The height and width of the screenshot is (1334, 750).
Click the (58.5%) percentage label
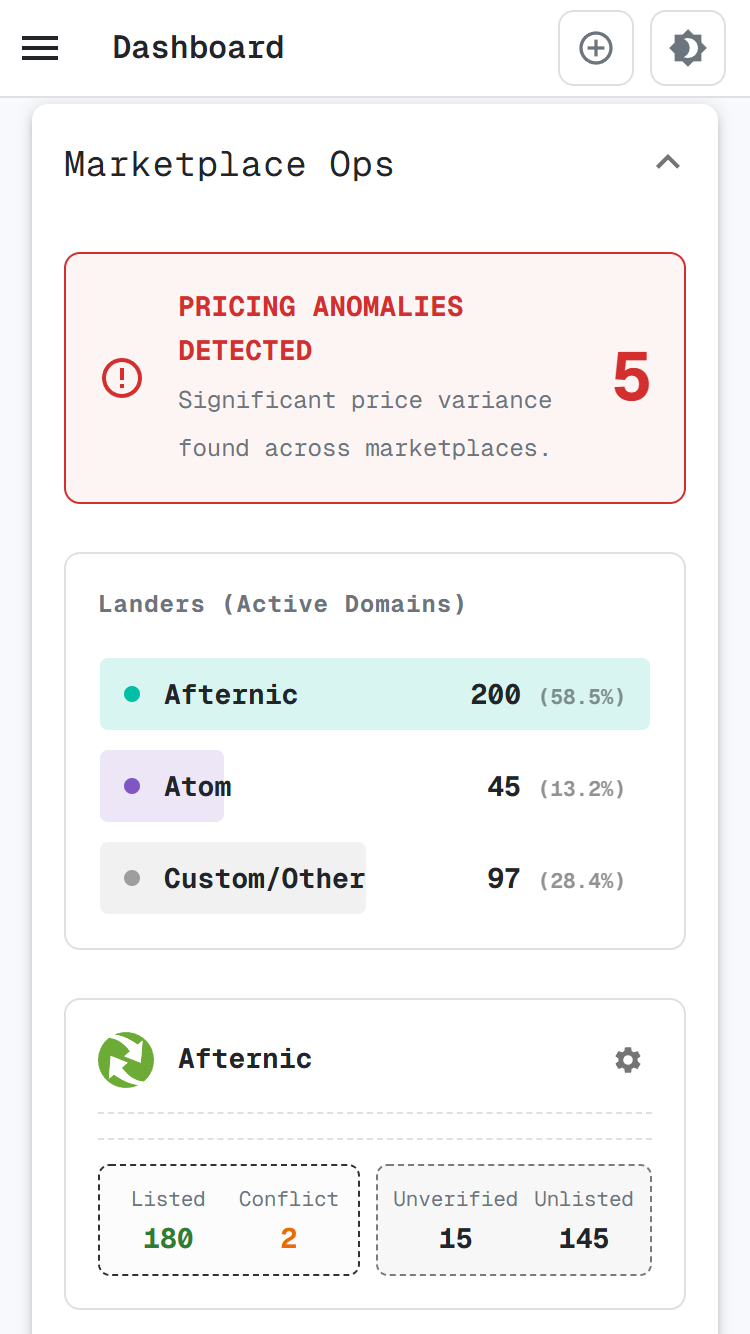[x=582, y=696]
